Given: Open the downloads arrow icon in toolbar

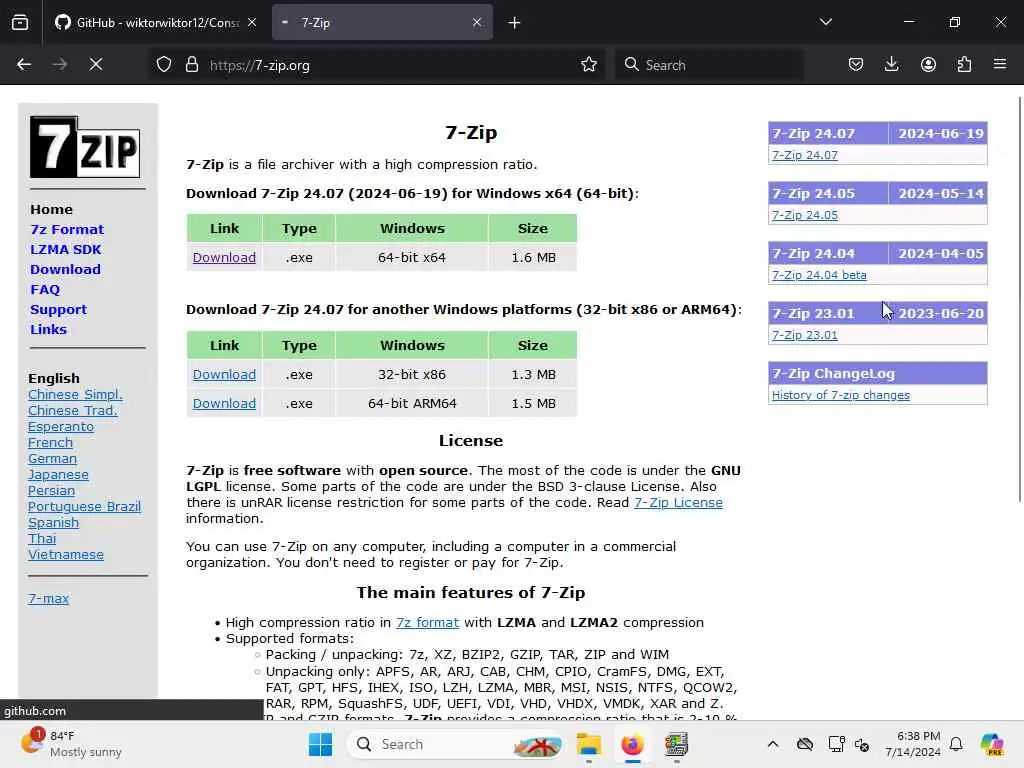Looking at the screenshot, I should click(x=891, y=65).
